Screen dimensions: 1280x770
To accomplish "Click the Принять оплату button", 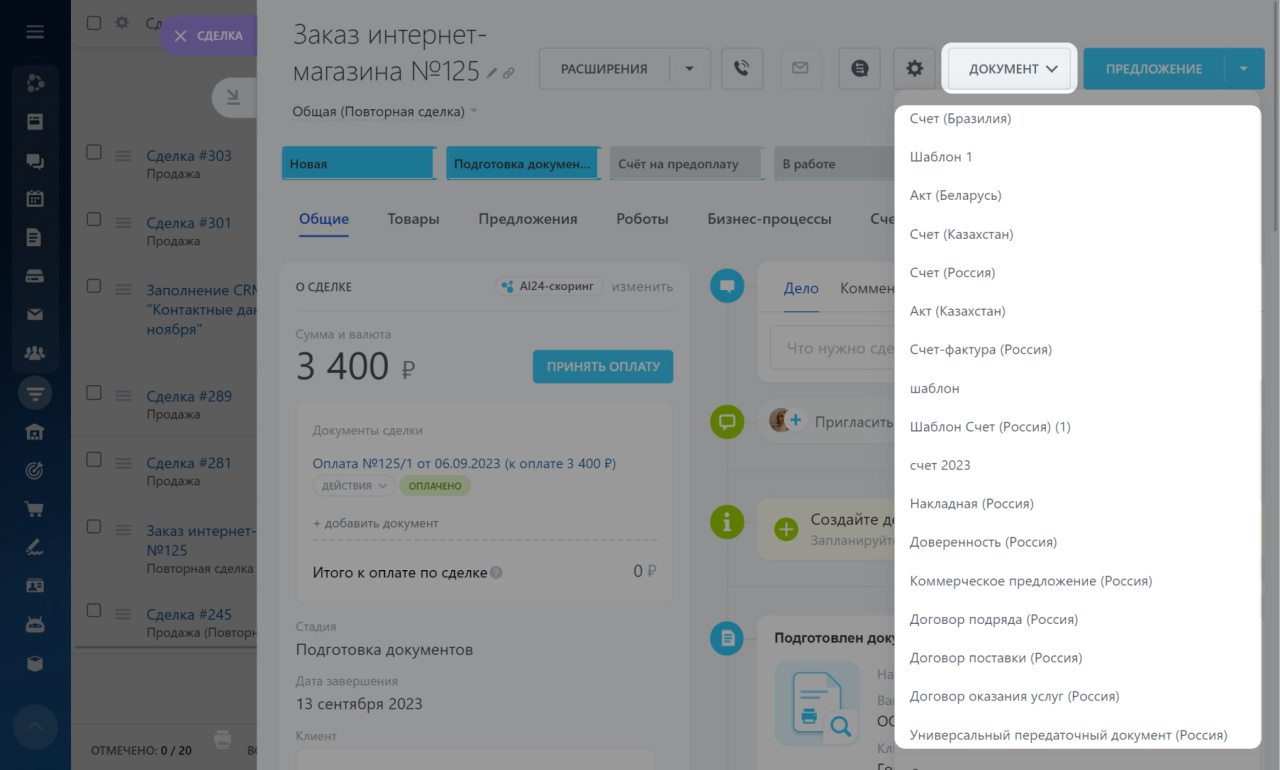I will [x=603, y=366].
